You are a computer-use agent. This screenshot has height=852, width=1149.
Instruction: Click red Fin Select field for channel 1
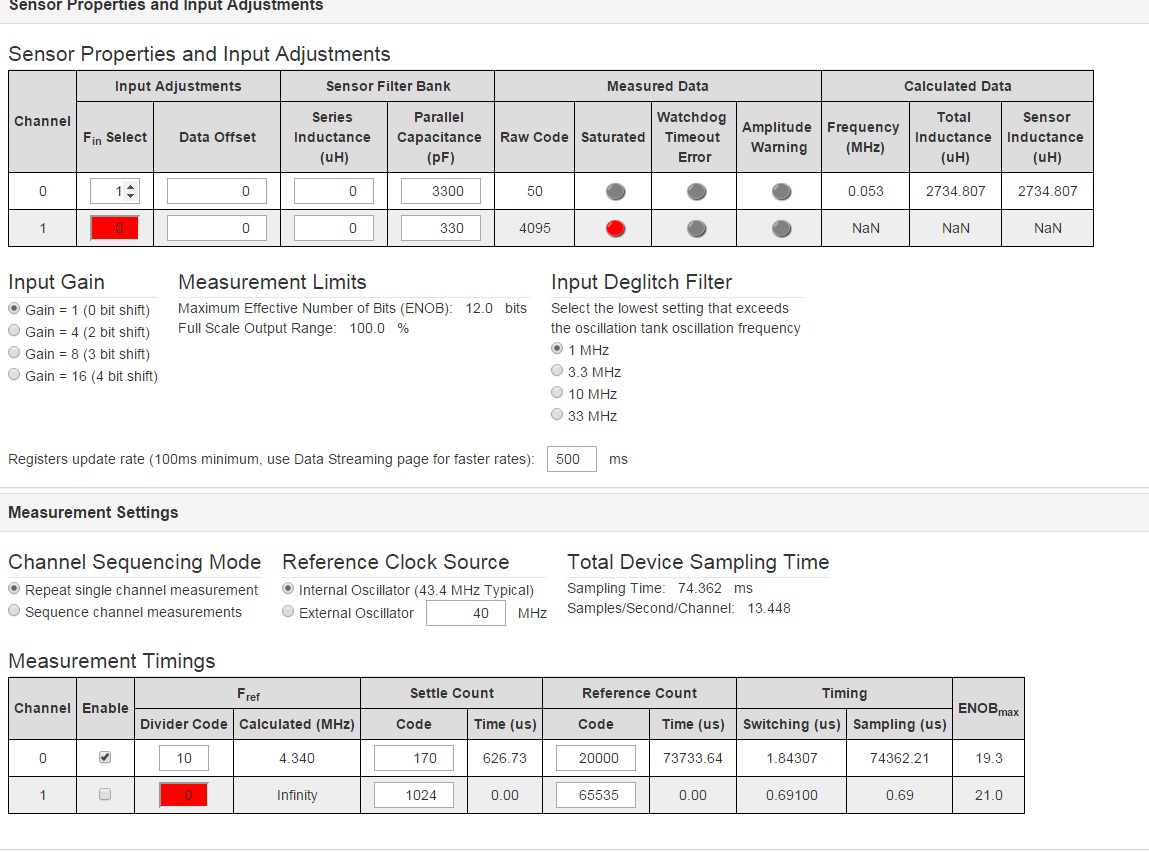[114, 228]
